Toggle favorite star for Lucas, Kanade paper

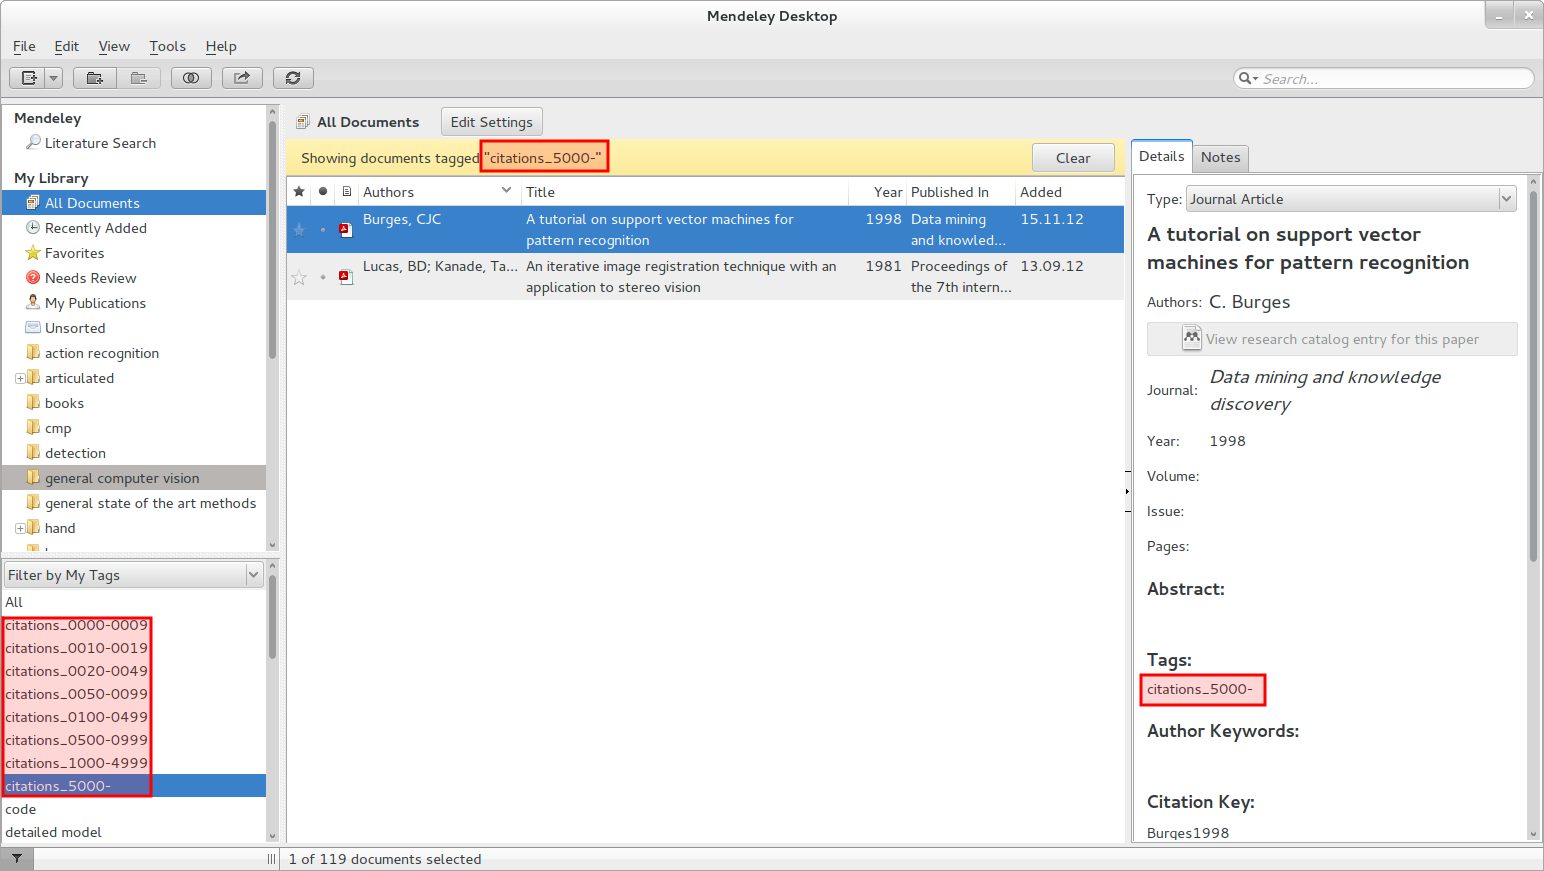pyautogui.click(x=299, y=277)
